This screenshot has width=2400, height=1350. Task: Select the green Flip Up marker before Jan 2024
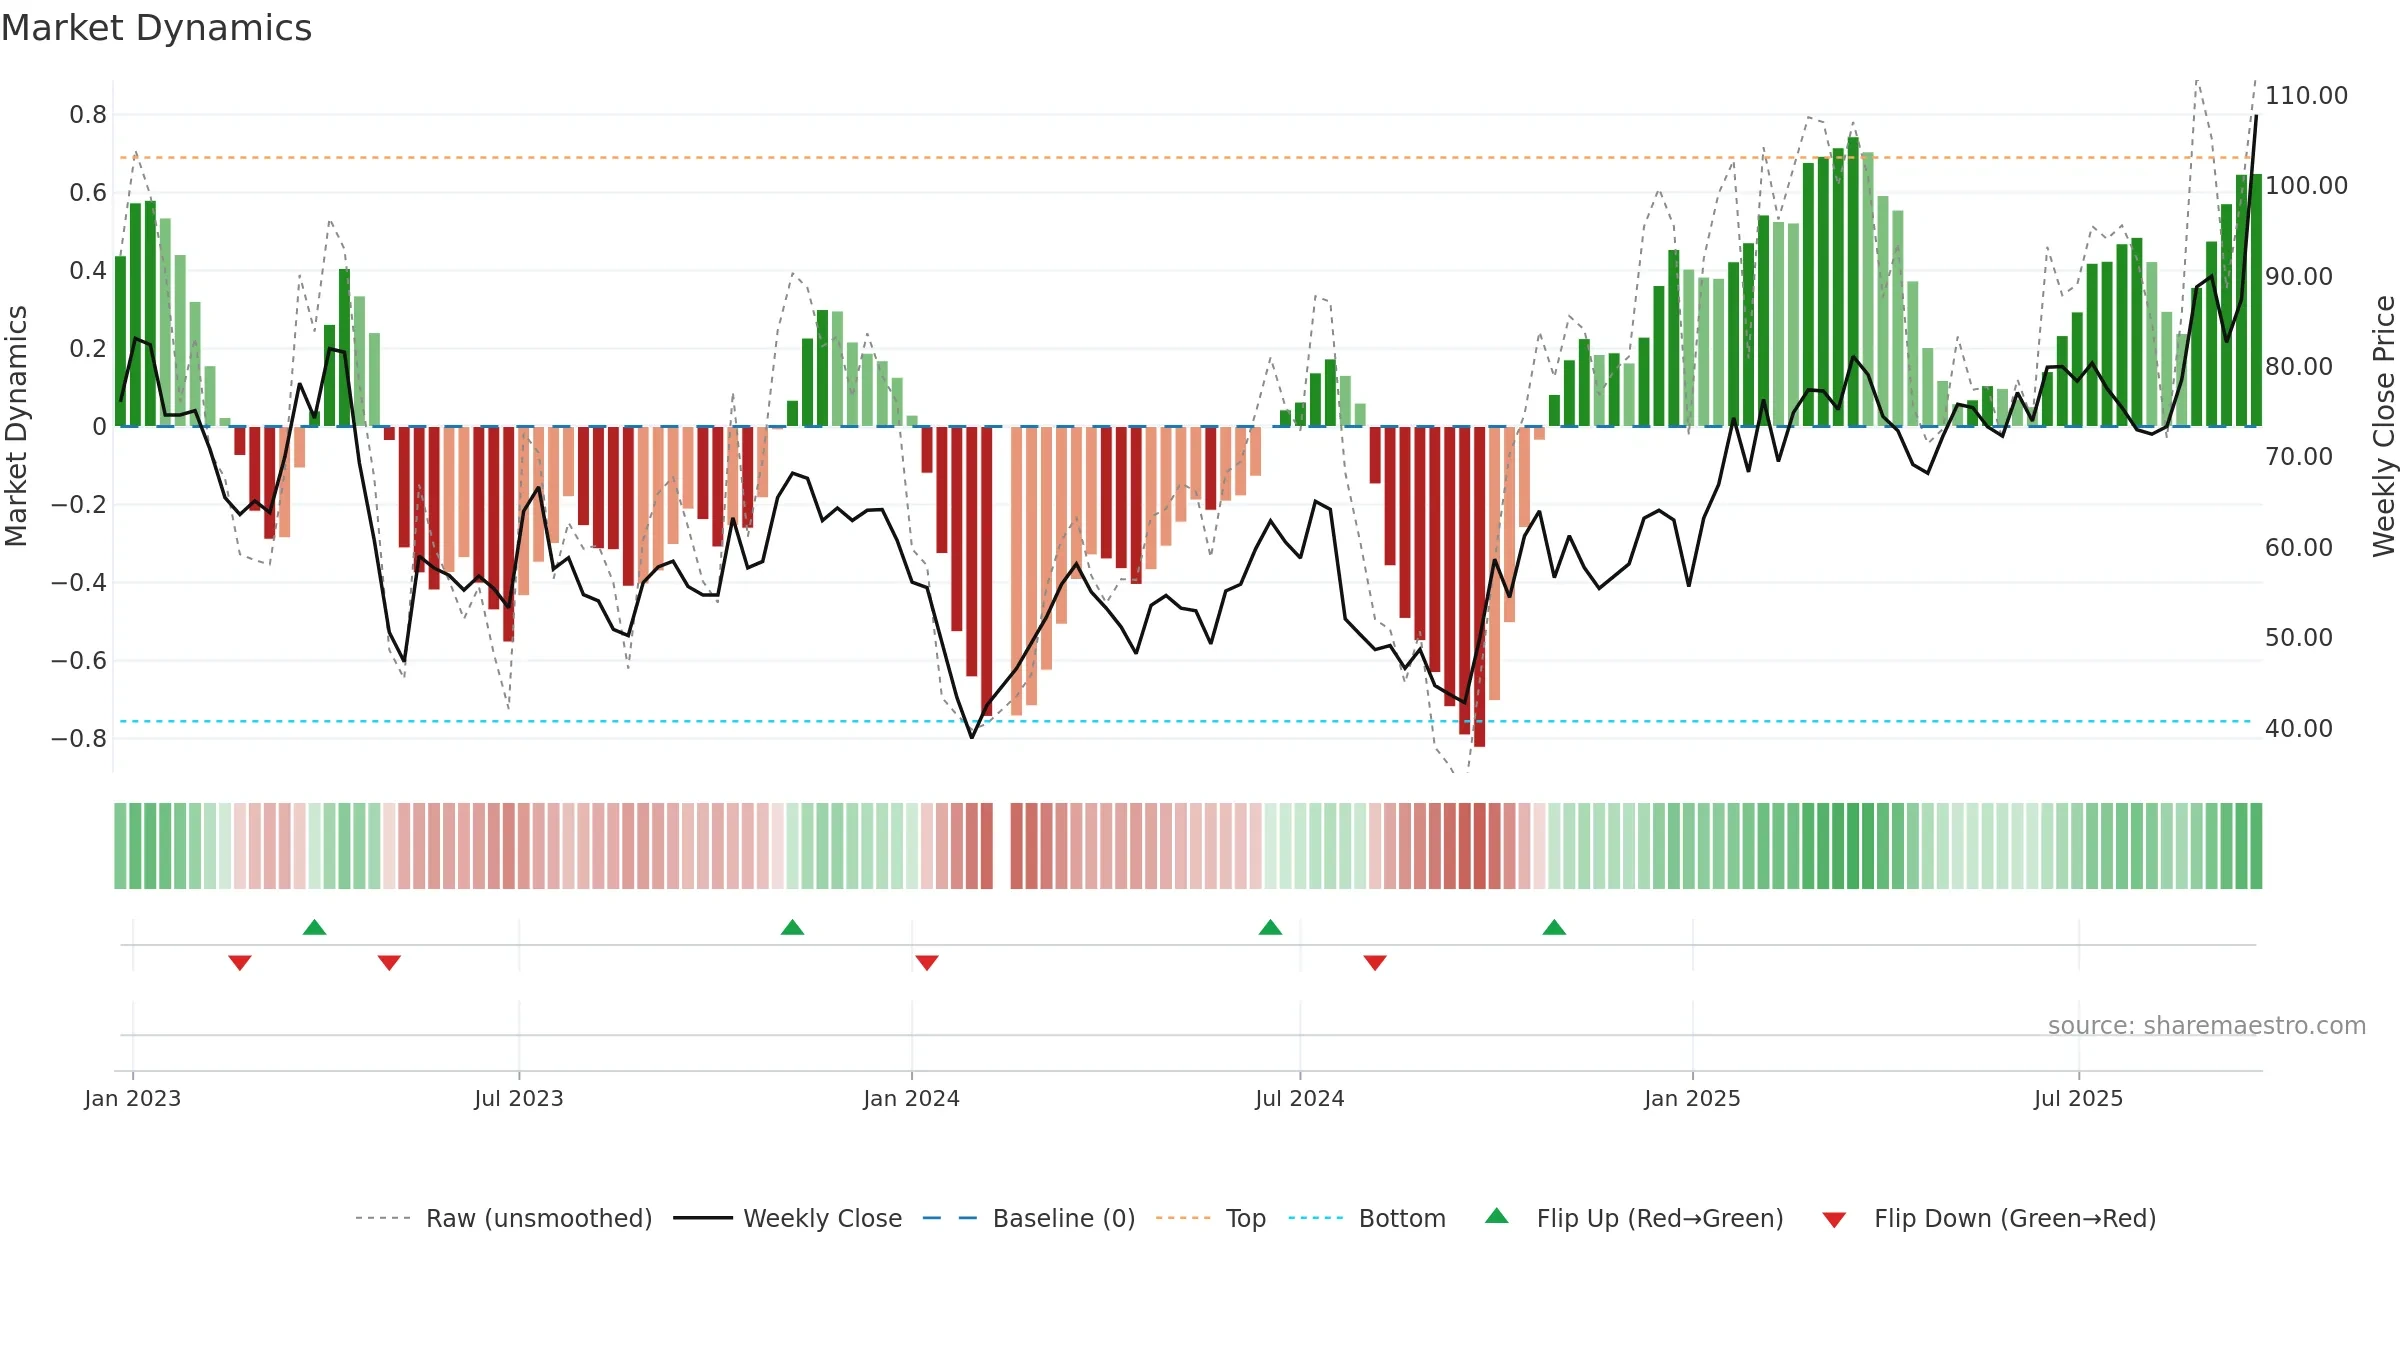tap(793, 927)
